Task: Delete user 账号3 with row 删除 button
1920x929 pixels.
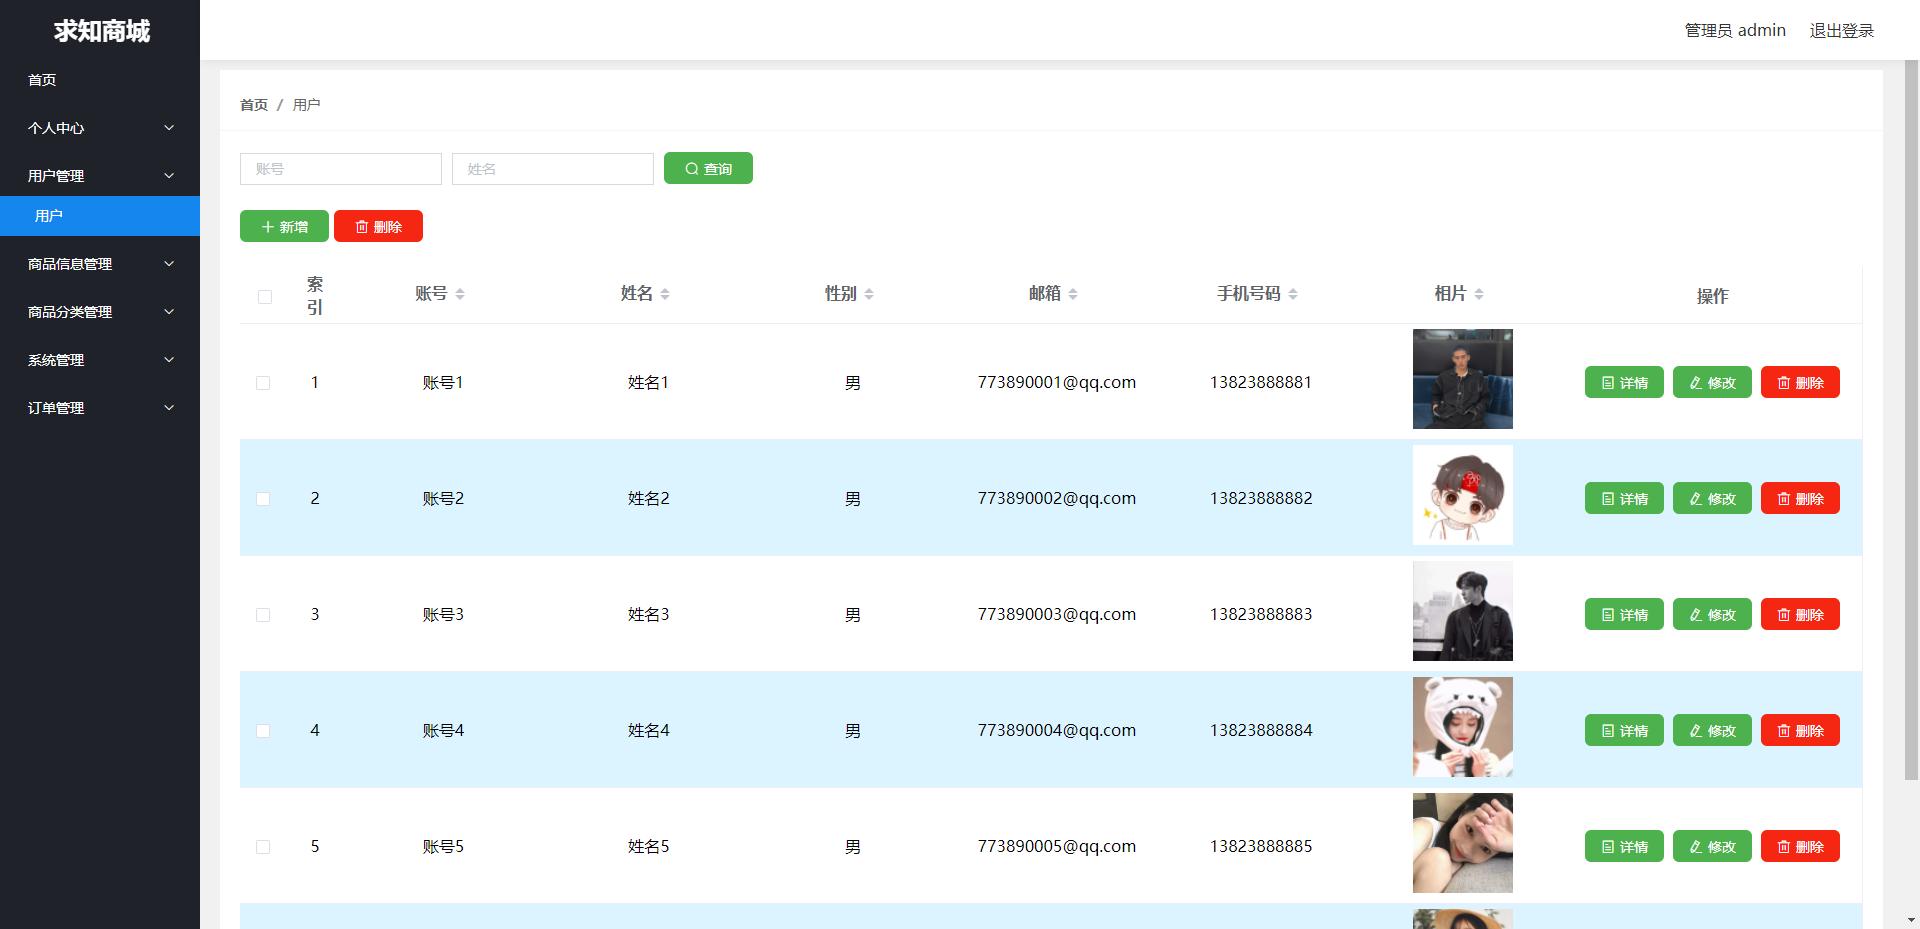Action: click(x=1799, y=615)
